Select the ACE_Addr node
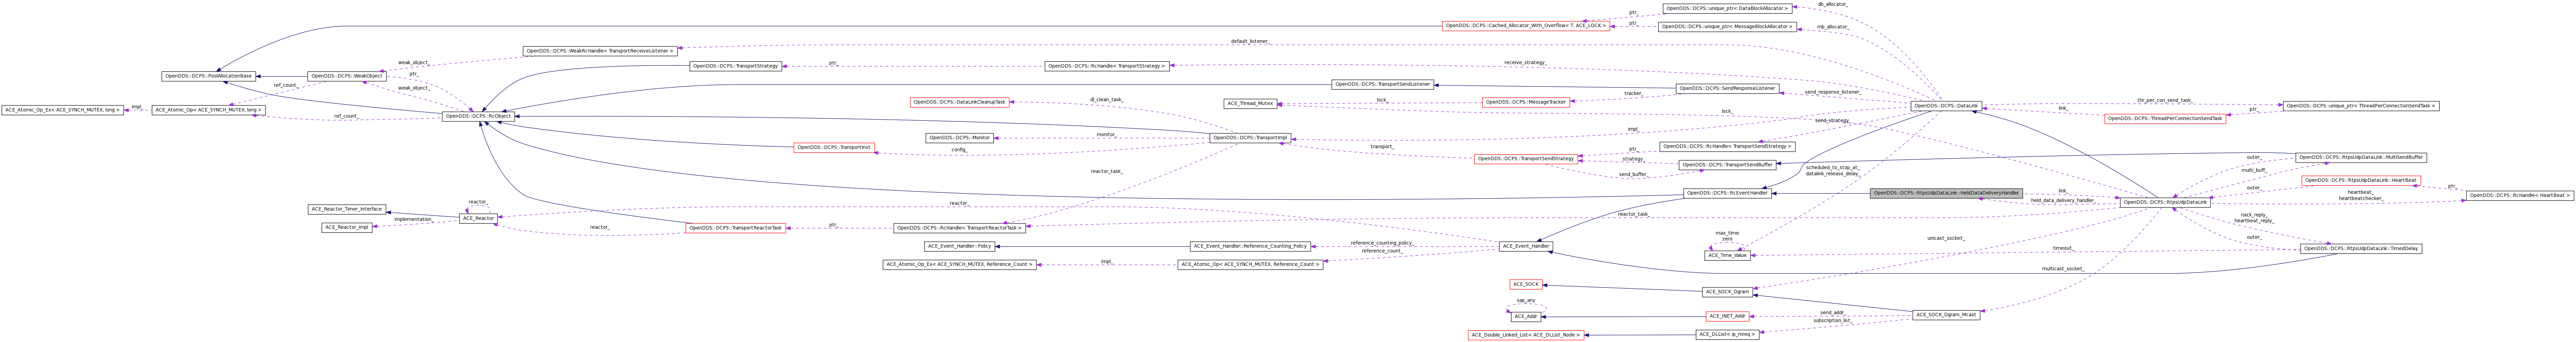The height and width of the screenshot is (342, 2576). click(x=1526, y=317)
